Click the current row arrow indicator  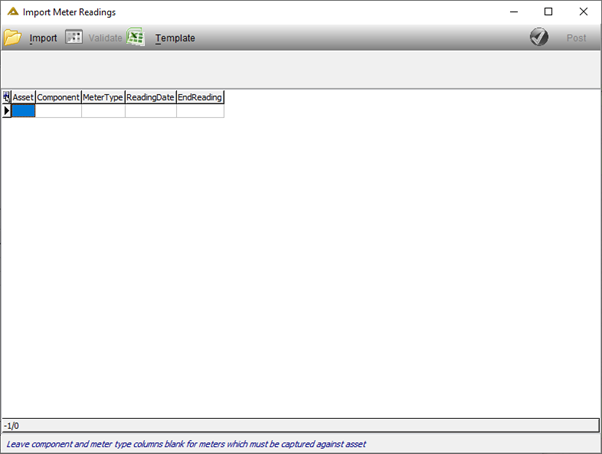click(7, 111)
